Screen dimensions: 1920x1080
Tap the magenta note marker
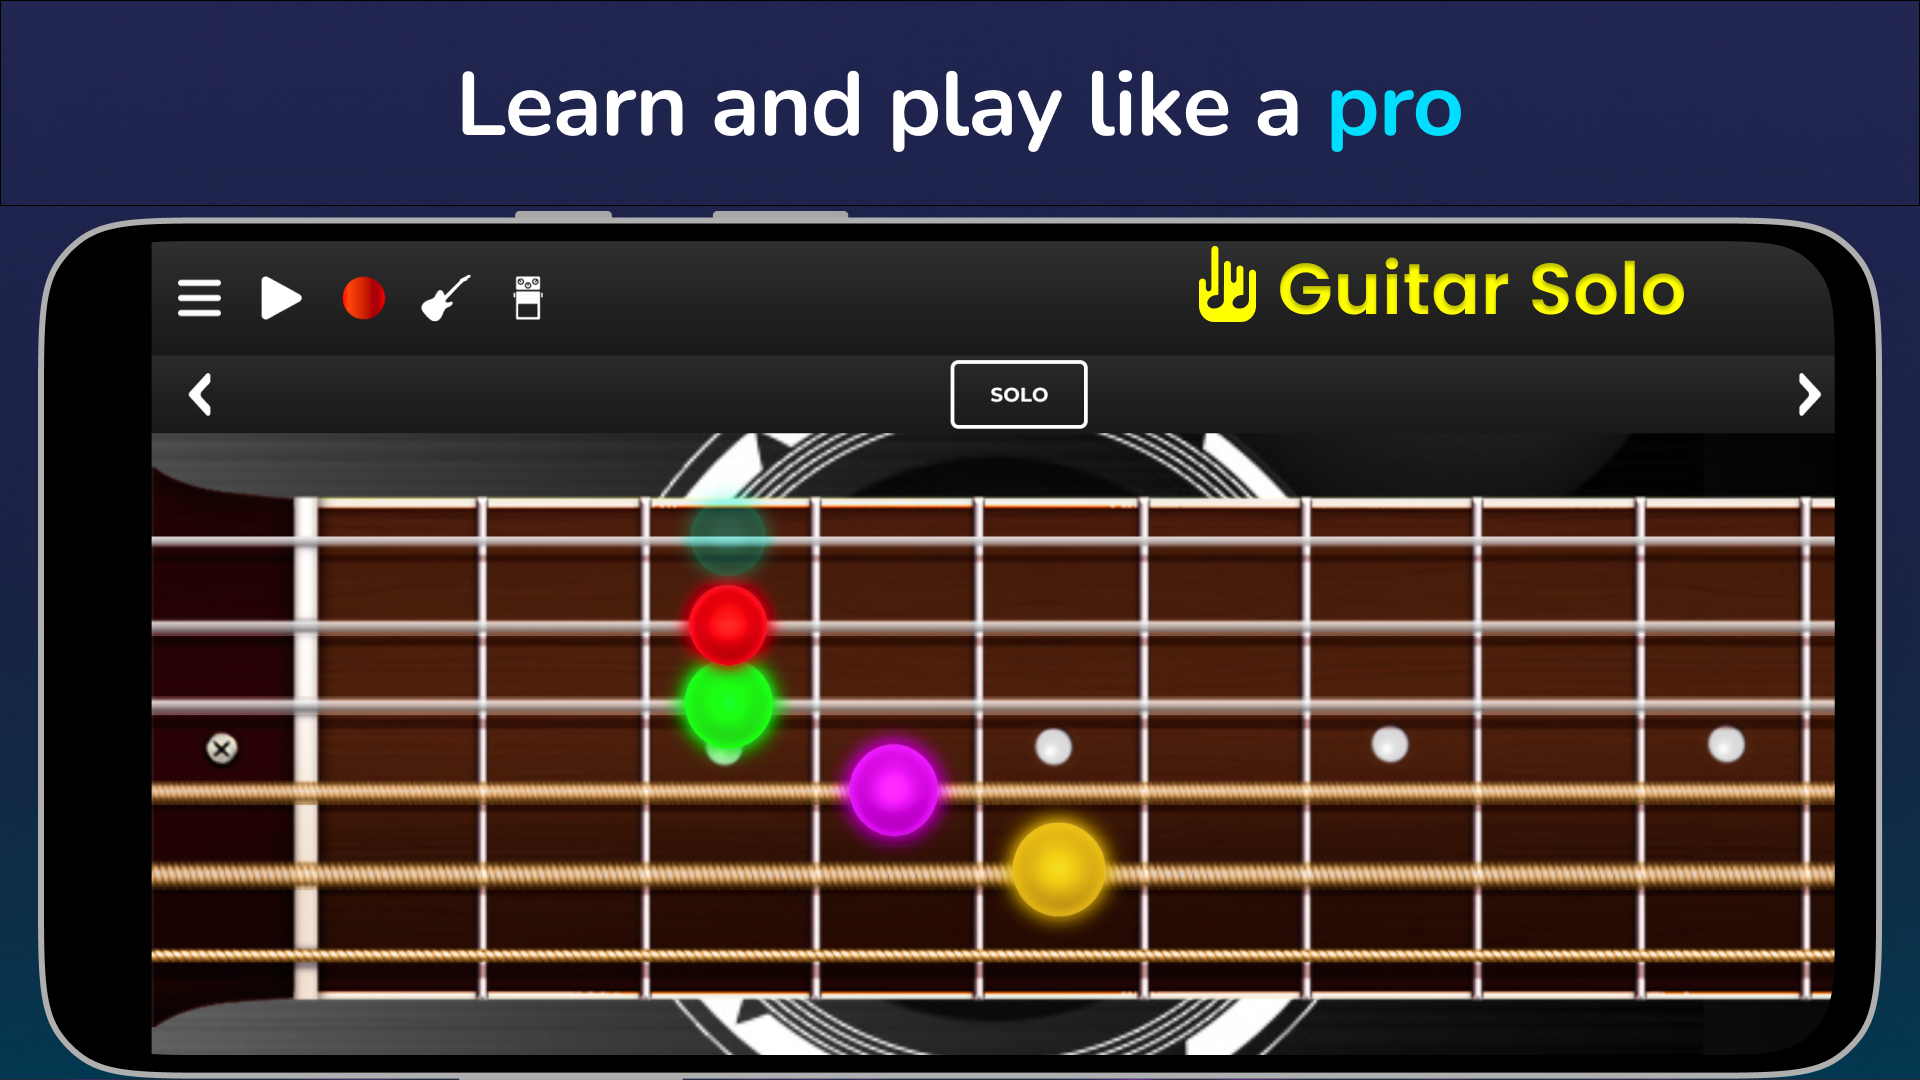click(x=893, y=790)
